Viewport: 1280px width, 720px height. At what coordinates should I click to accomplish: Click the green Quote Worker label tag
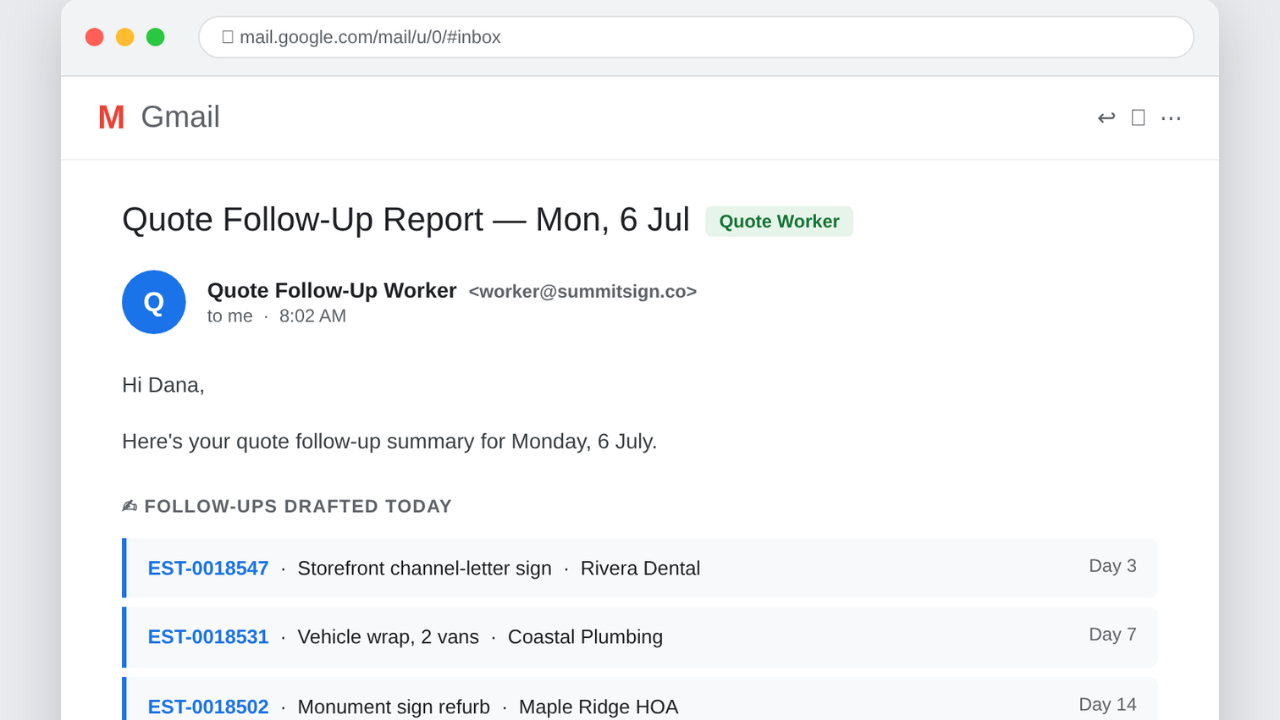click(x=779, y=221)
